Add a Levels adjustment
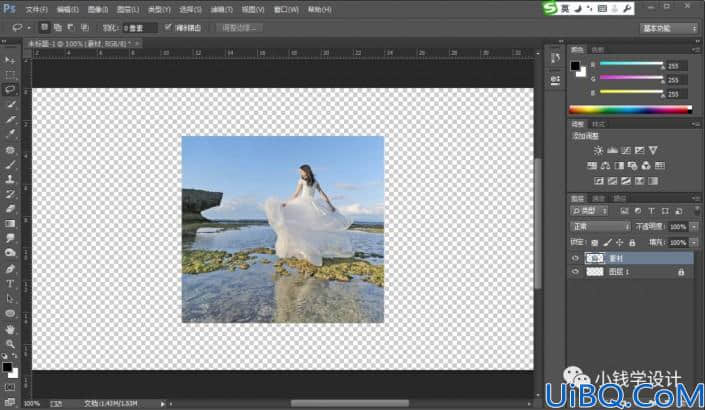 612,150
